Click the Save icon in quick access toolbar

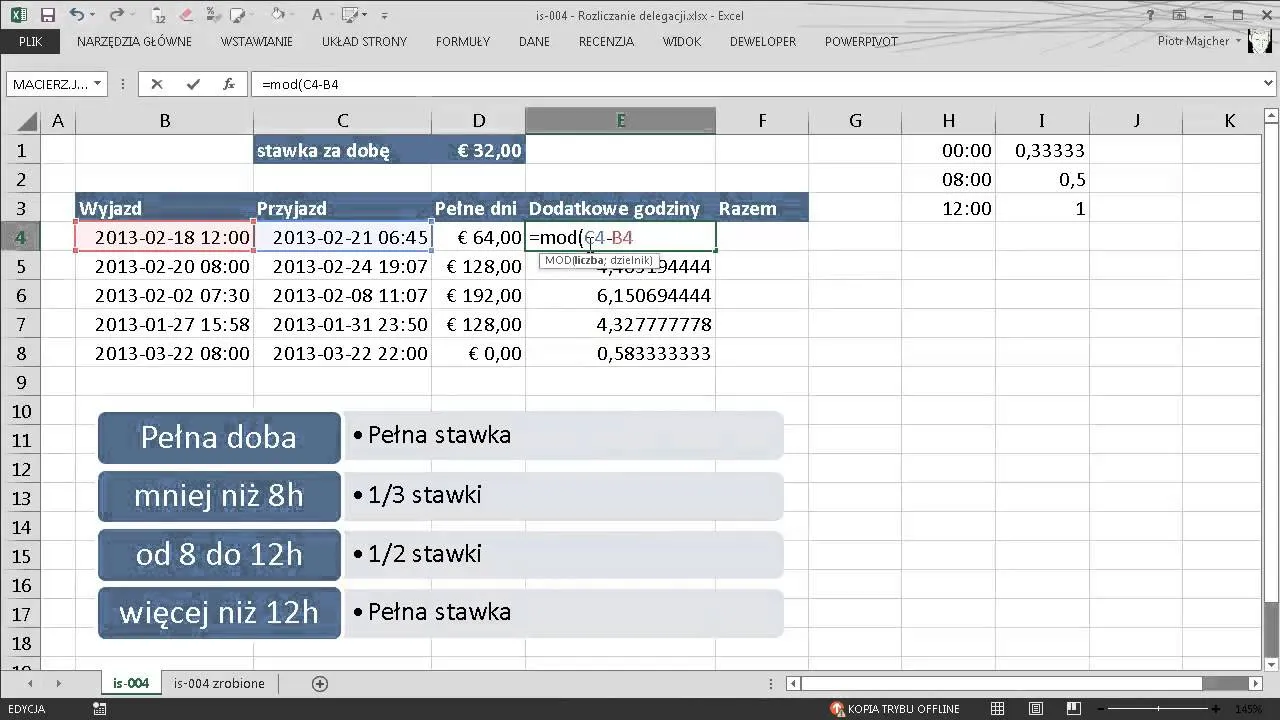tap(48, 15)
